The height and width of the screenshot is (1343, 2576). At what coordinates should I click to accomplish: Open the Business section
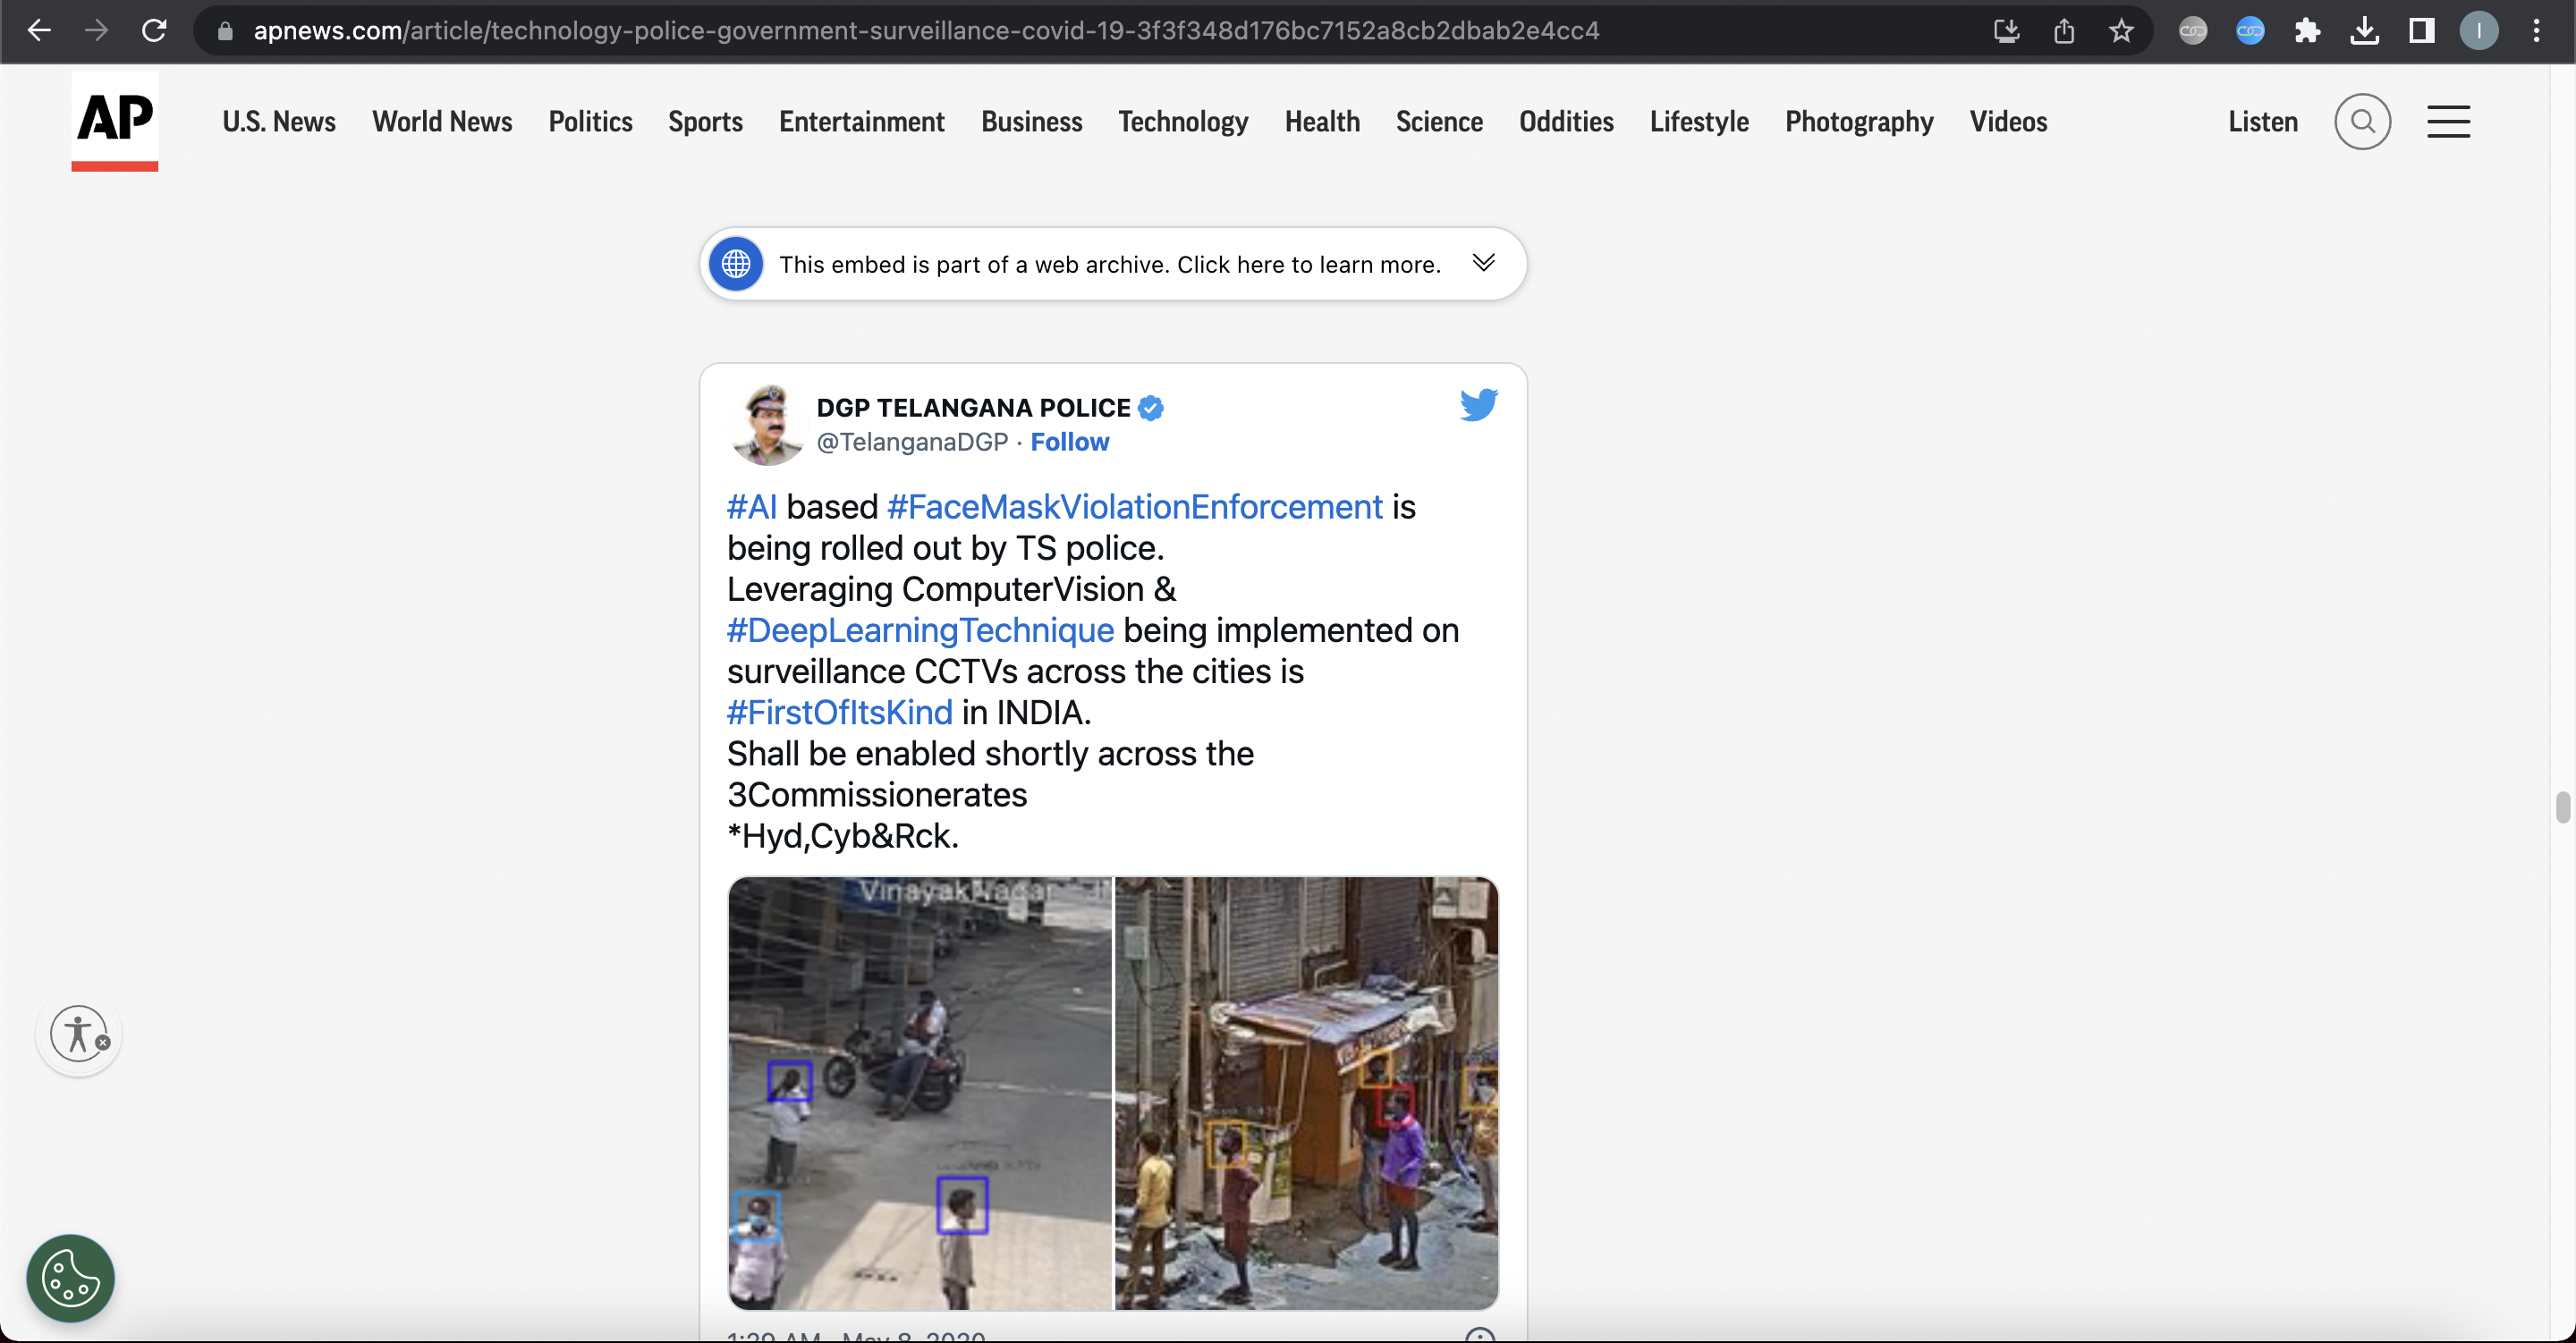pyautogui.click(x=1031, y=122)
